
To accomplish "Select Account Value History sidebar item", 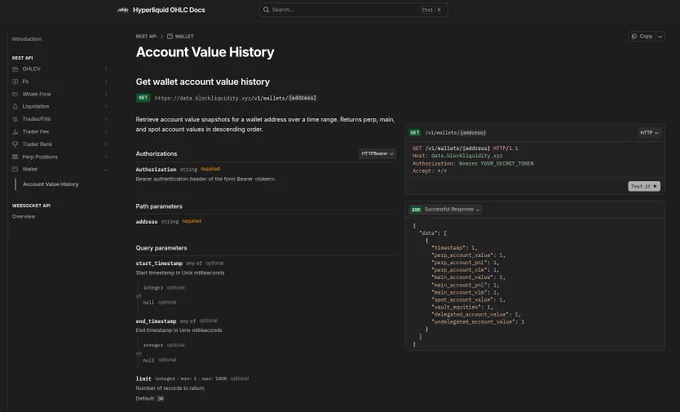I will 51,184.
